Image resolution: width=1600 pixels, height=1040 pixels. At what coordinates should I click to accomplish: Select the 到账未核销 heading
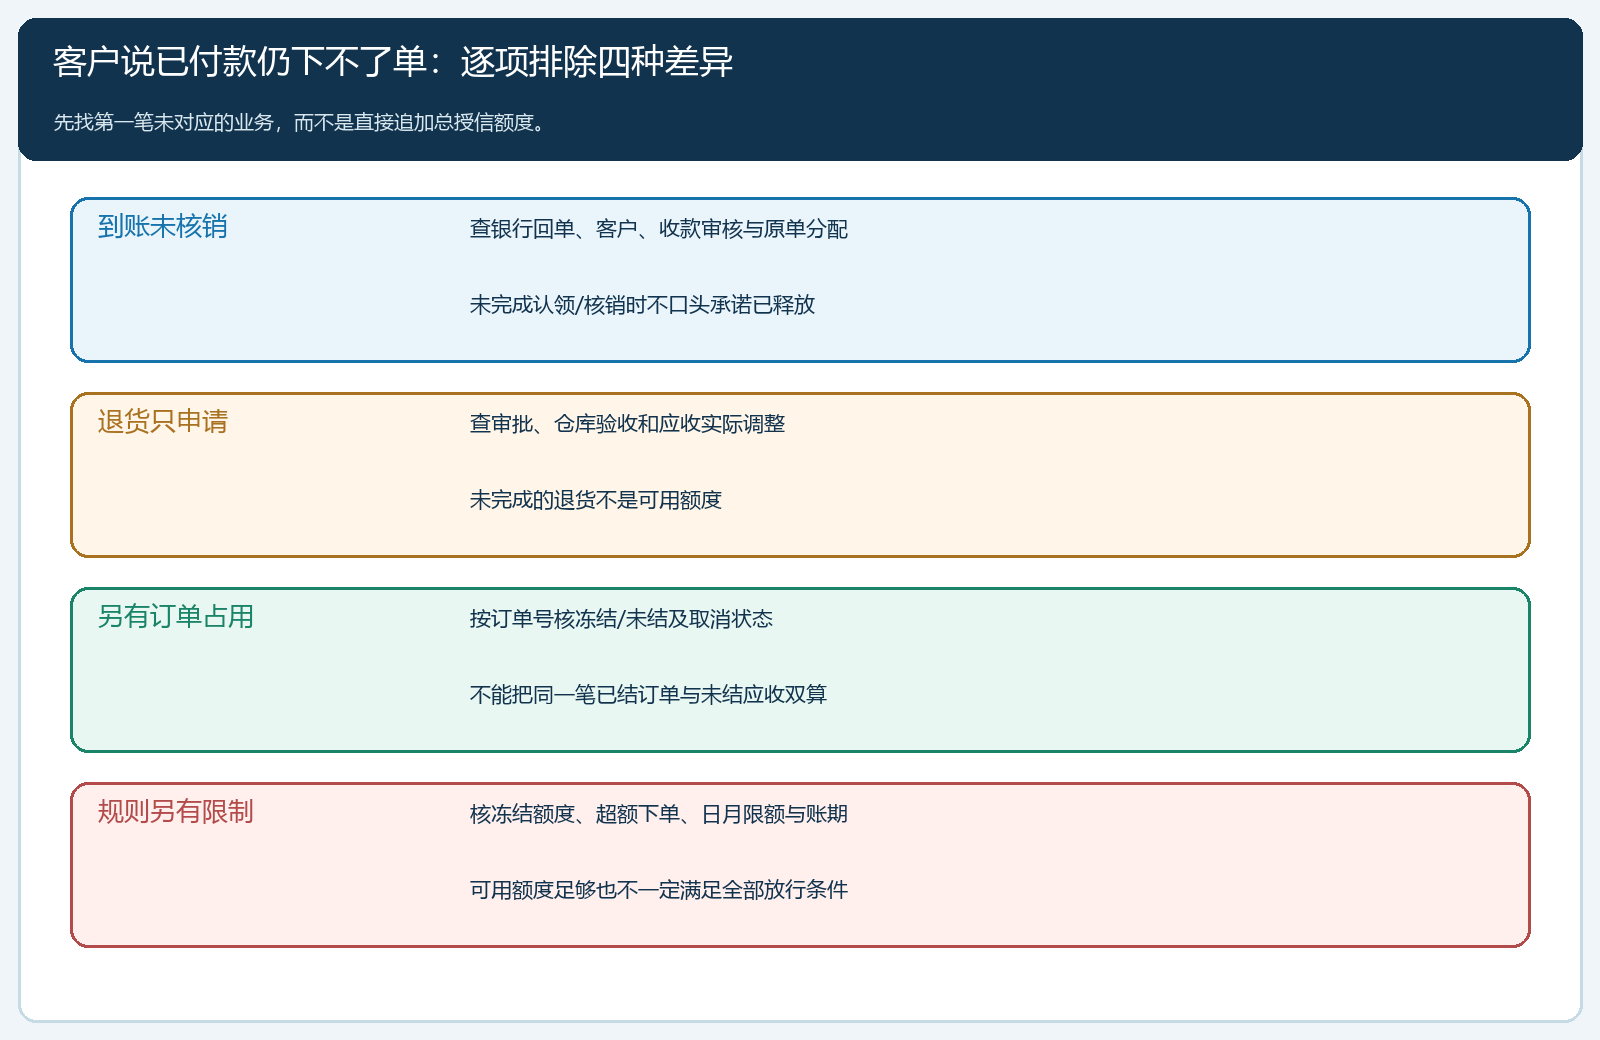click(x=162, y=226)
